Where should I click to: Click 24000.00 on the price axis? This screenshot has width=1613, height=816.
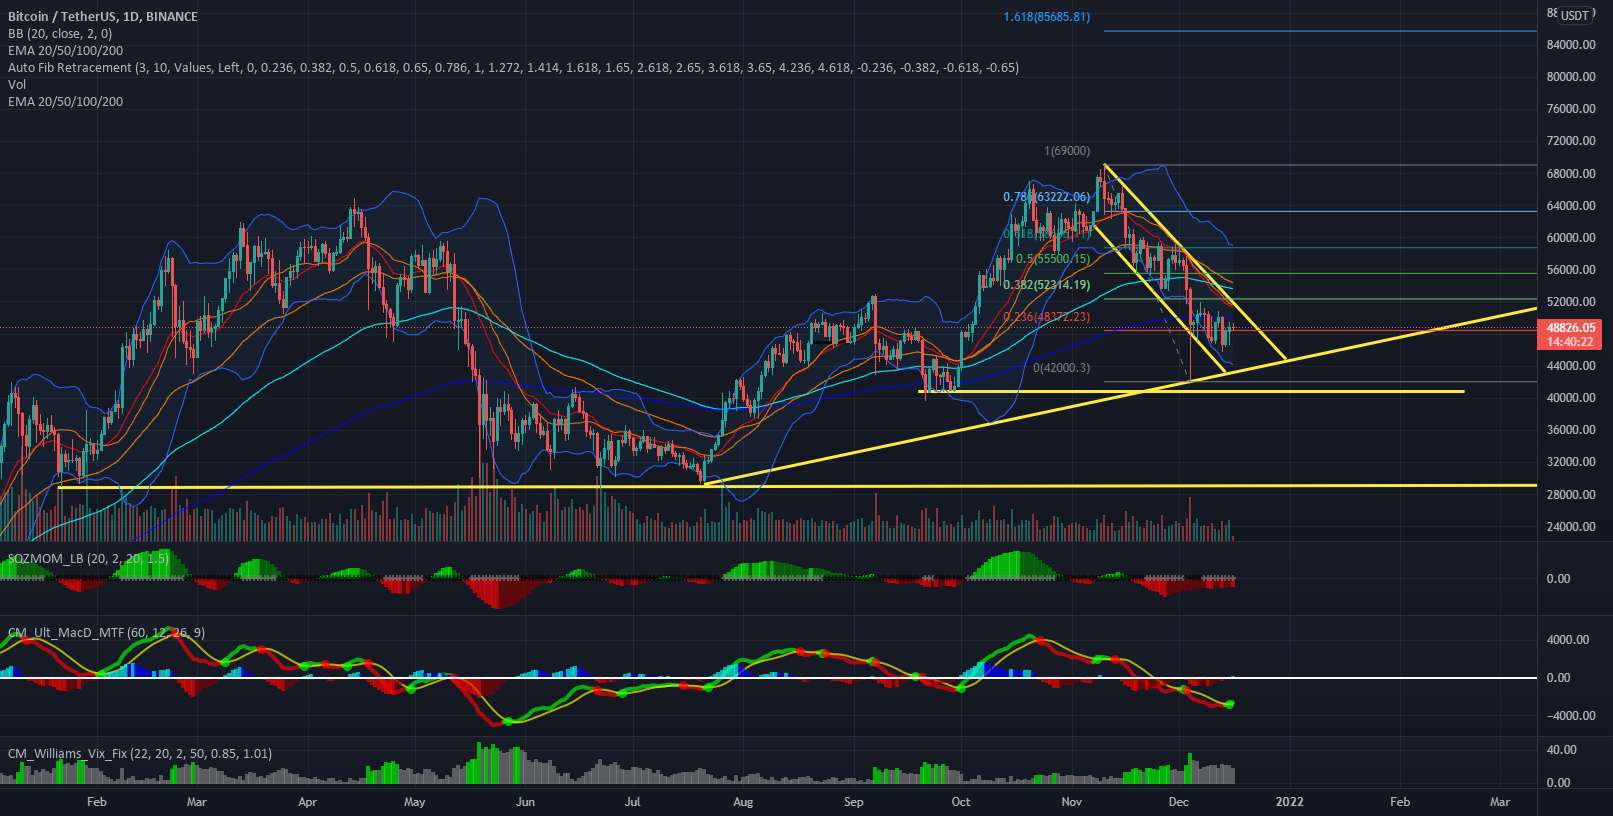click(x=1571, y=527)
